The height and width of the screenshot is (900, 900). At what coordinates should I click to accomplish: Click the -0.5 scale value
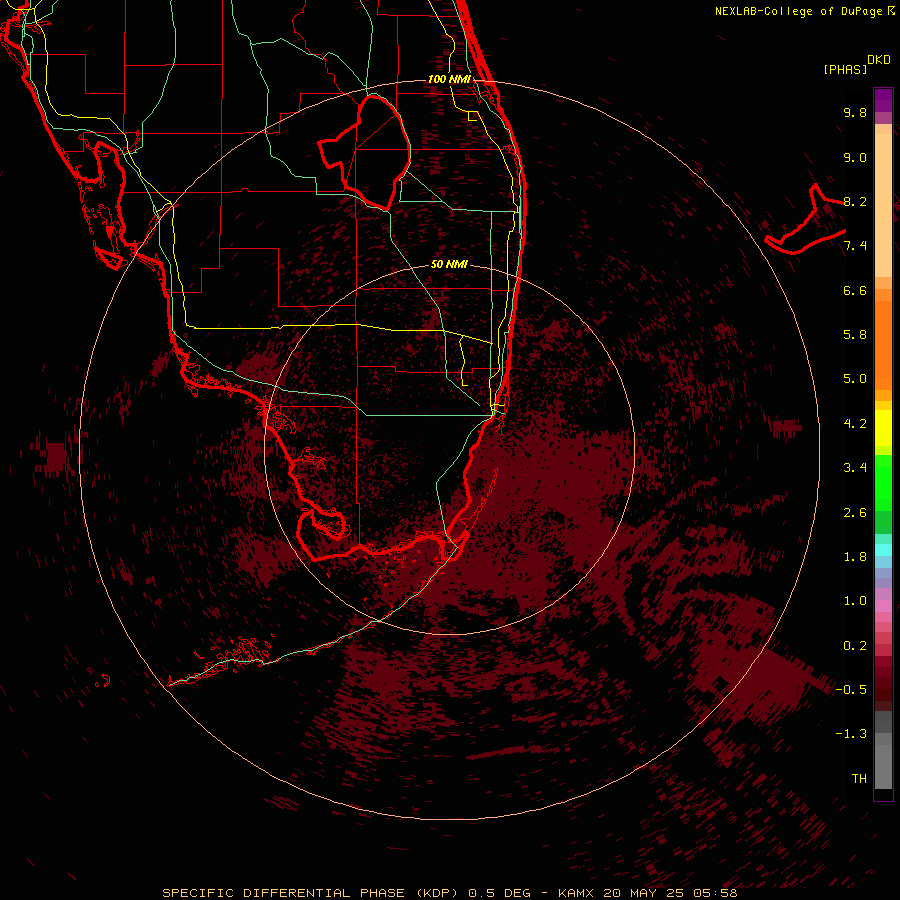coord(851,690)
